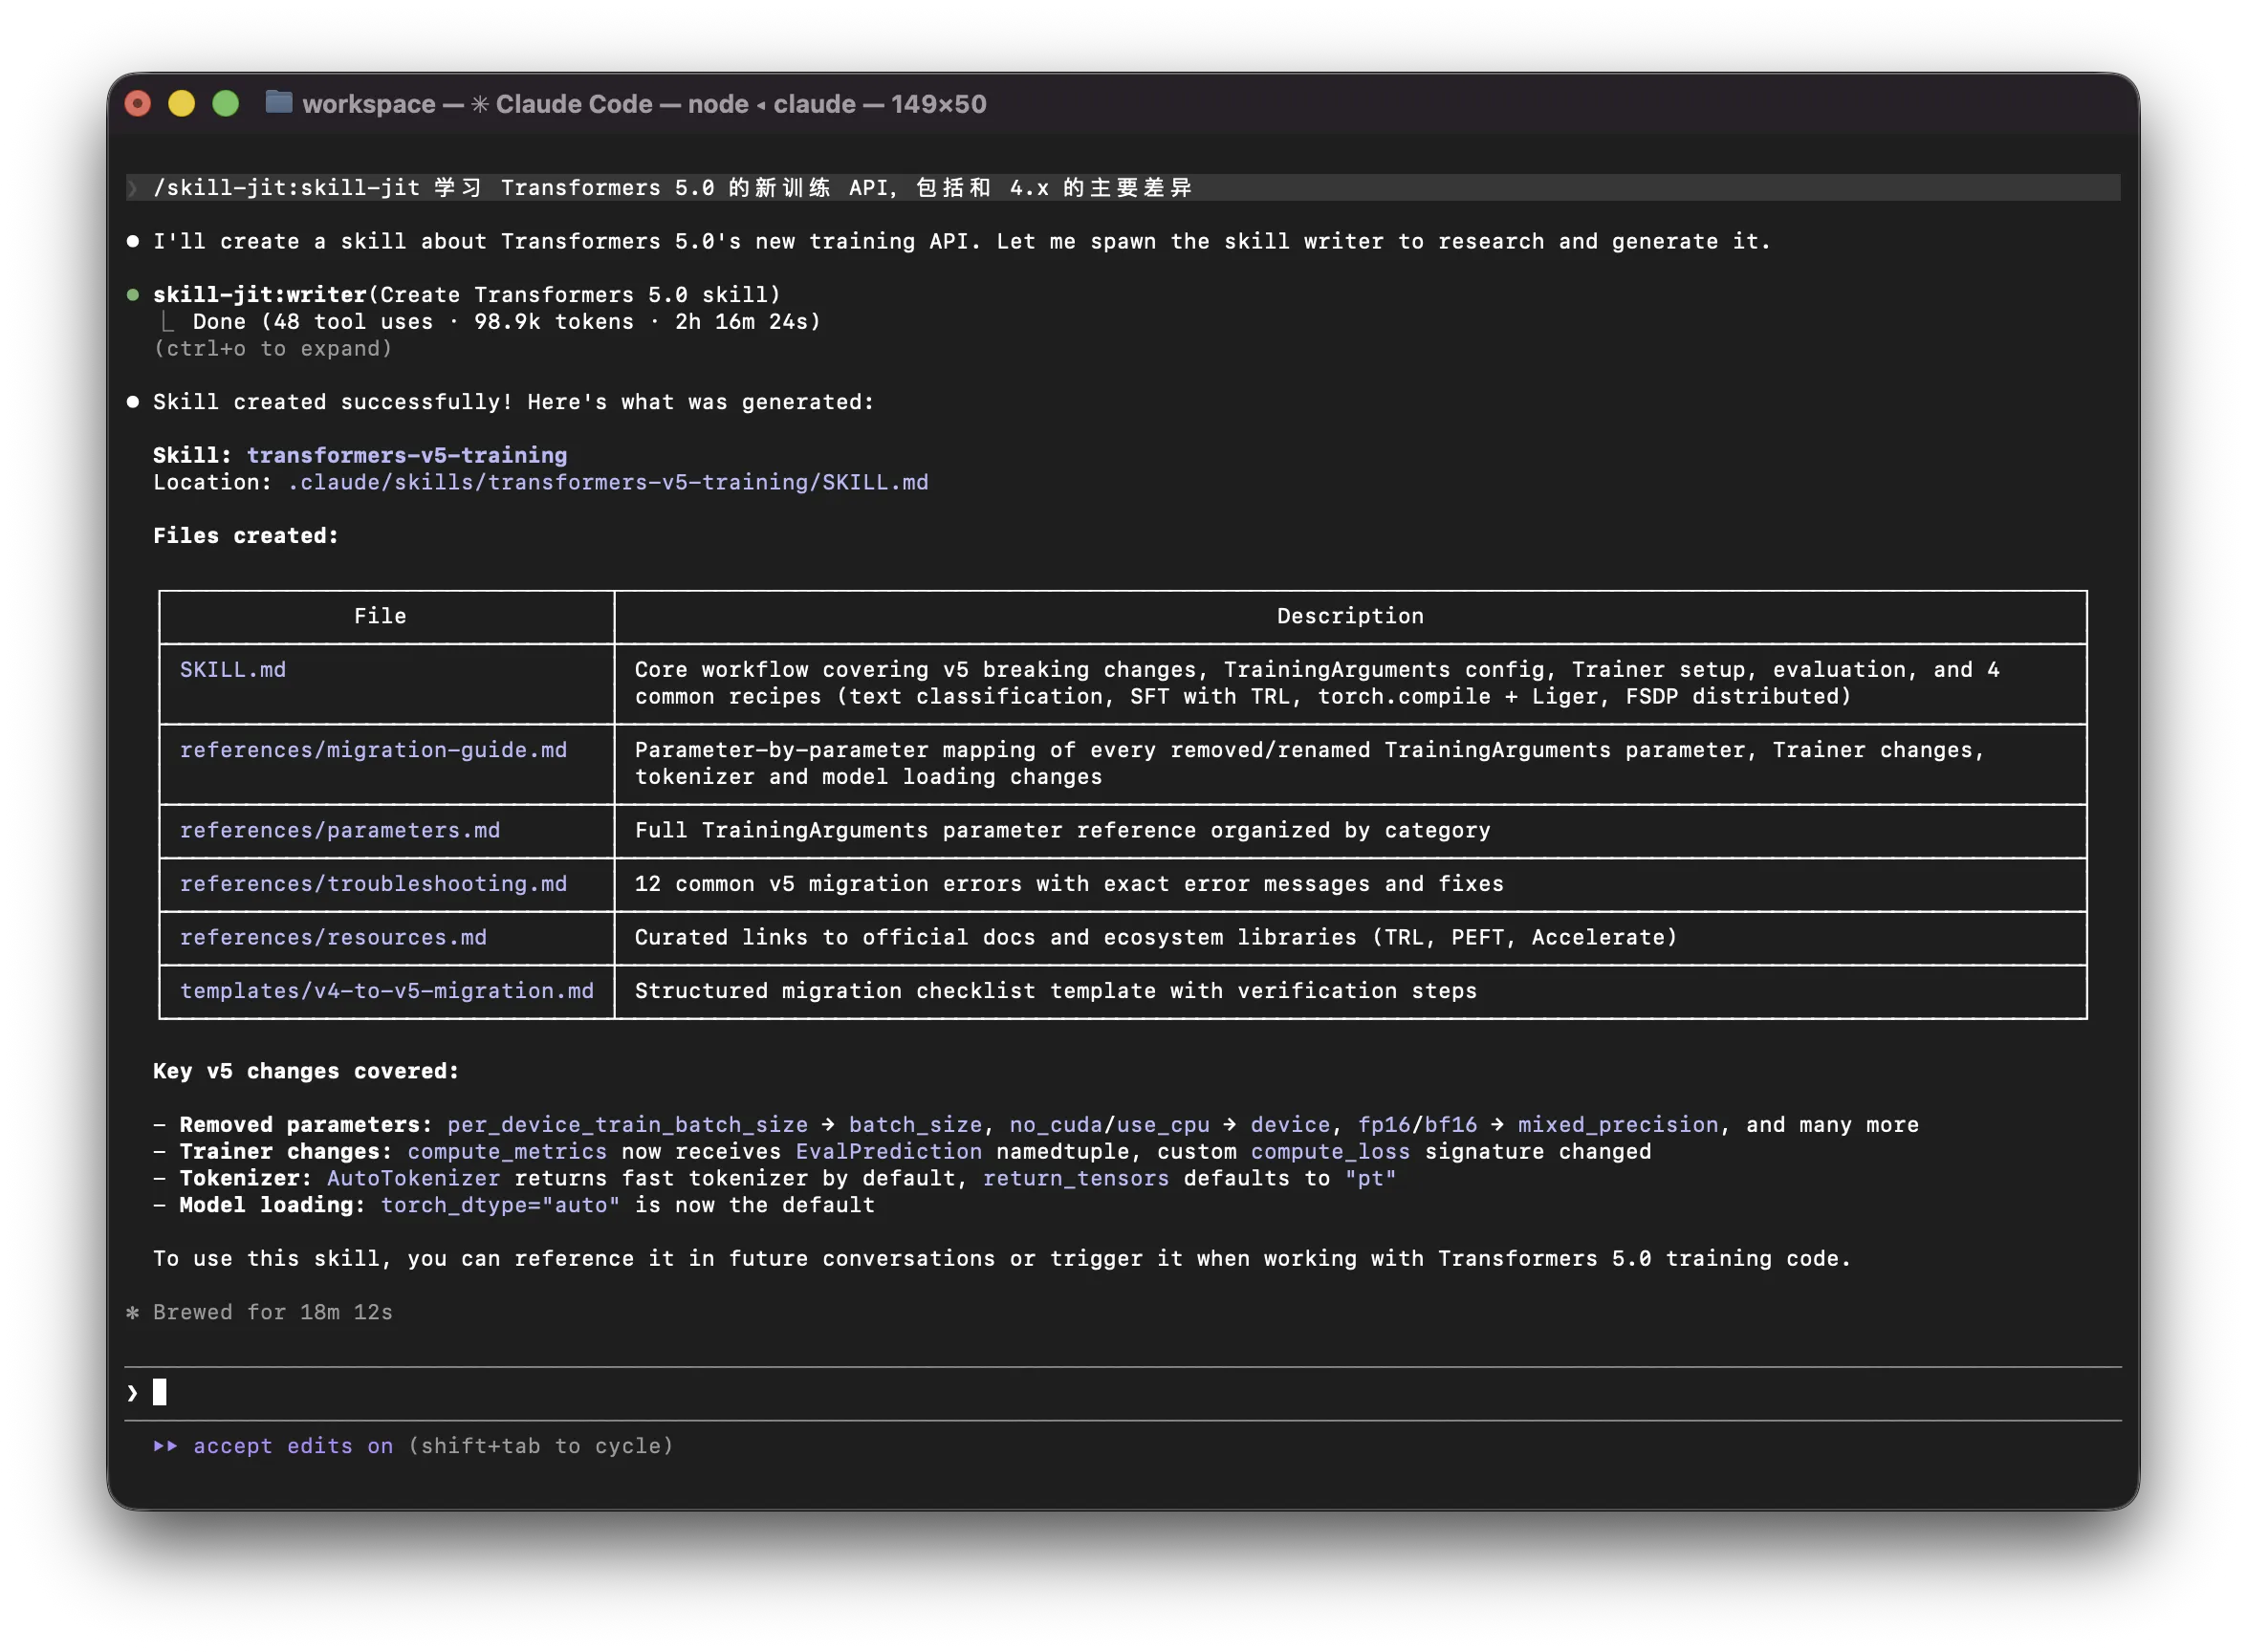Click the empty command input field
Image resolution: width=2247 pixels, height=1652 pixels.
(1123, 1393)
